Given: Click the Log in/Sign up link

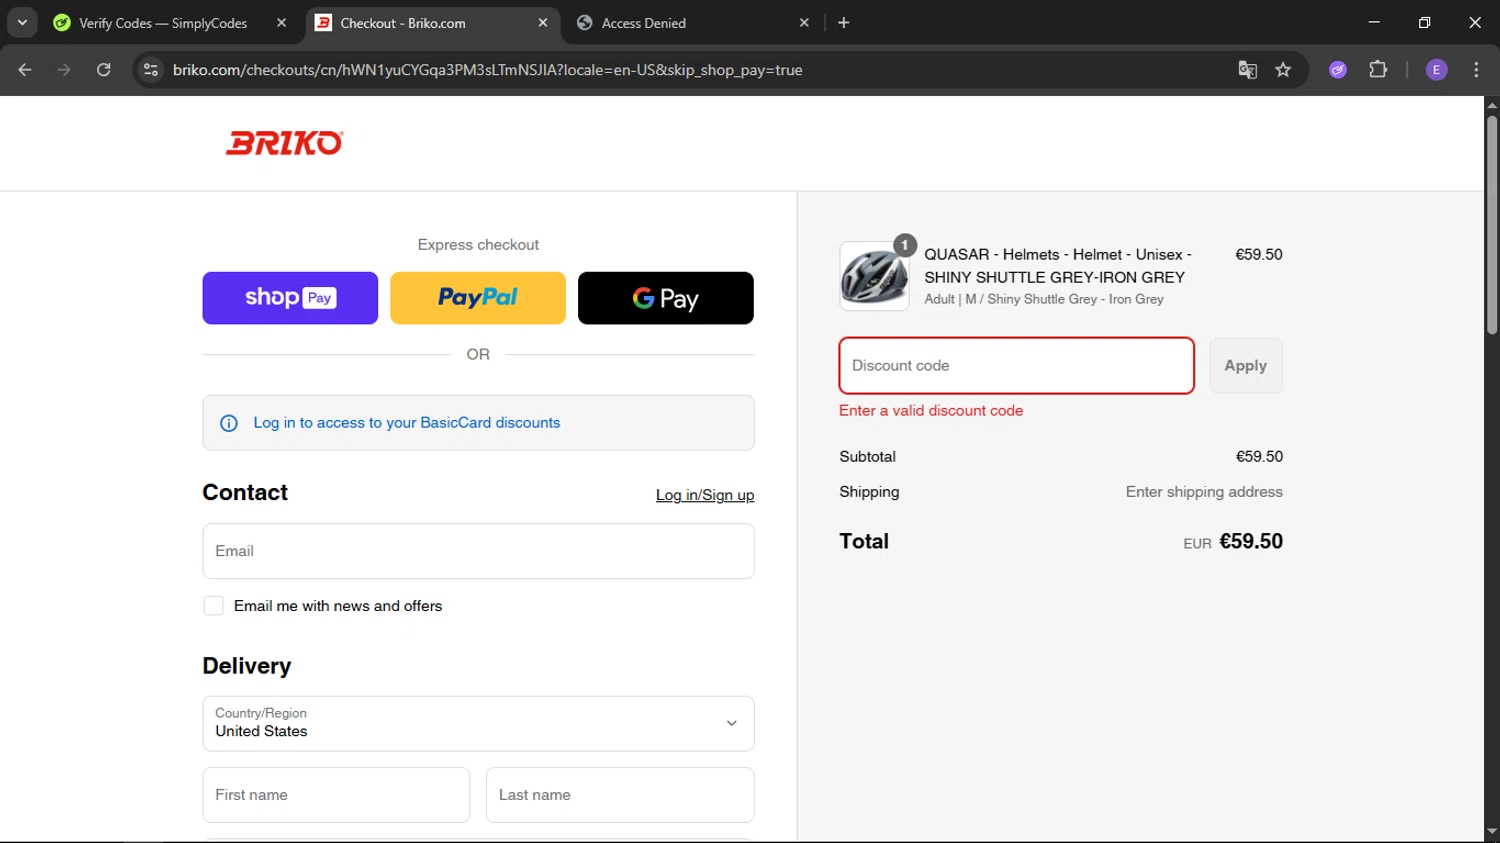Looking at the screenshot, I should [x=705, y=495].
